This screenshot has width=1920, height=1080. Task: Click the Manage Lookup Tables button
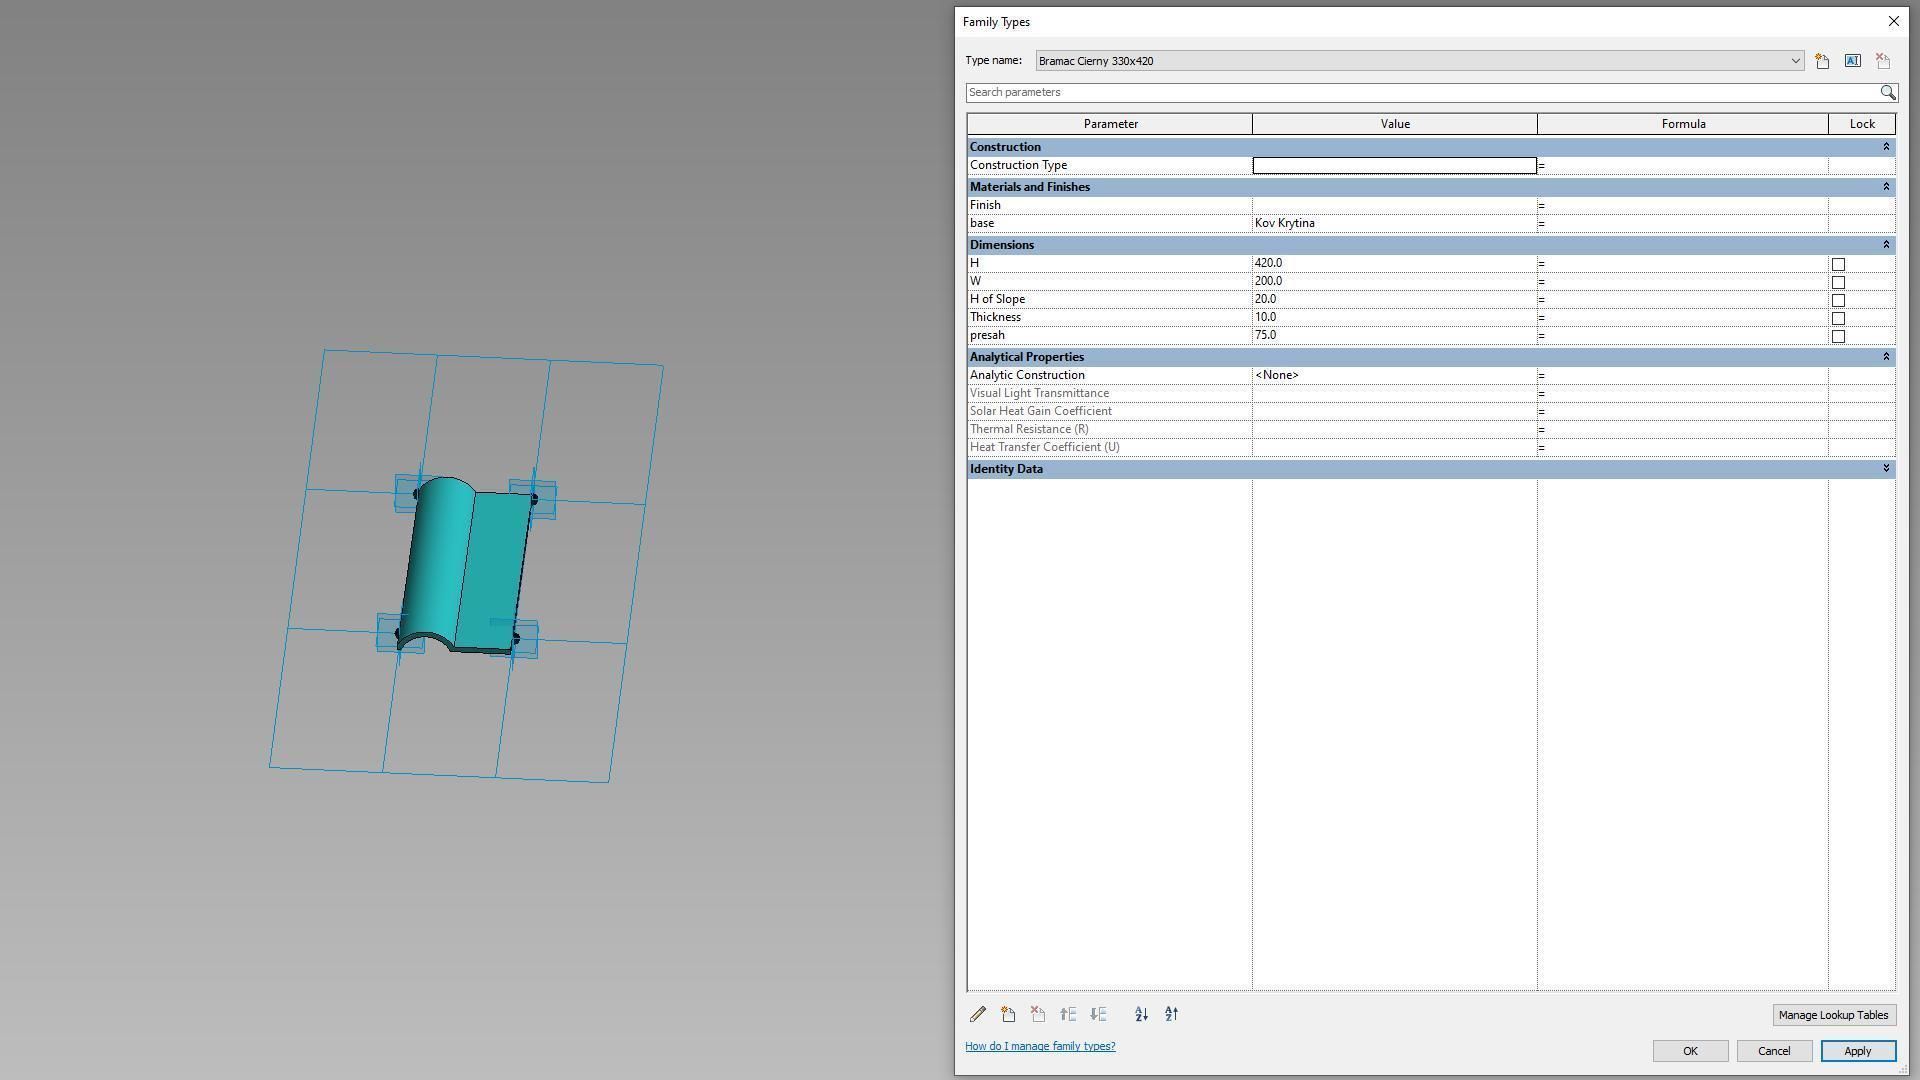1833,1014
